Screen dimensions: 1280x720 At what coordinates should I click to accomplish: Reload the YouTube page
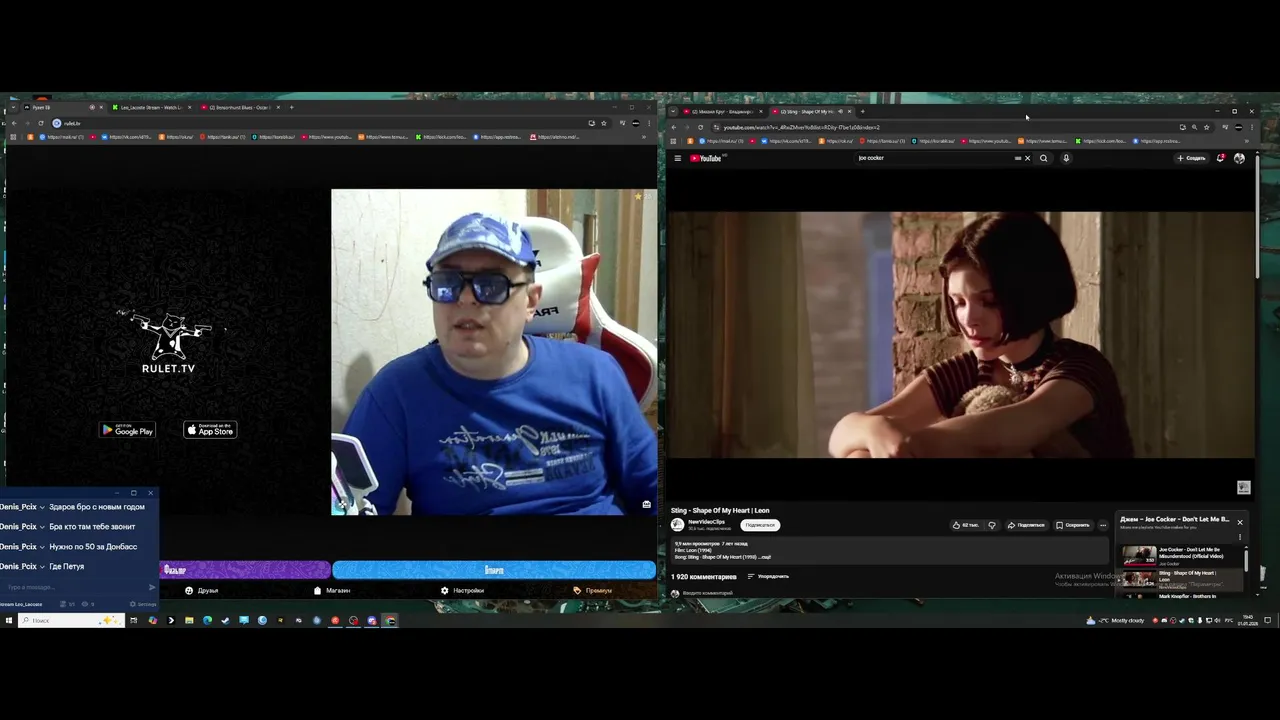point(700,127)
